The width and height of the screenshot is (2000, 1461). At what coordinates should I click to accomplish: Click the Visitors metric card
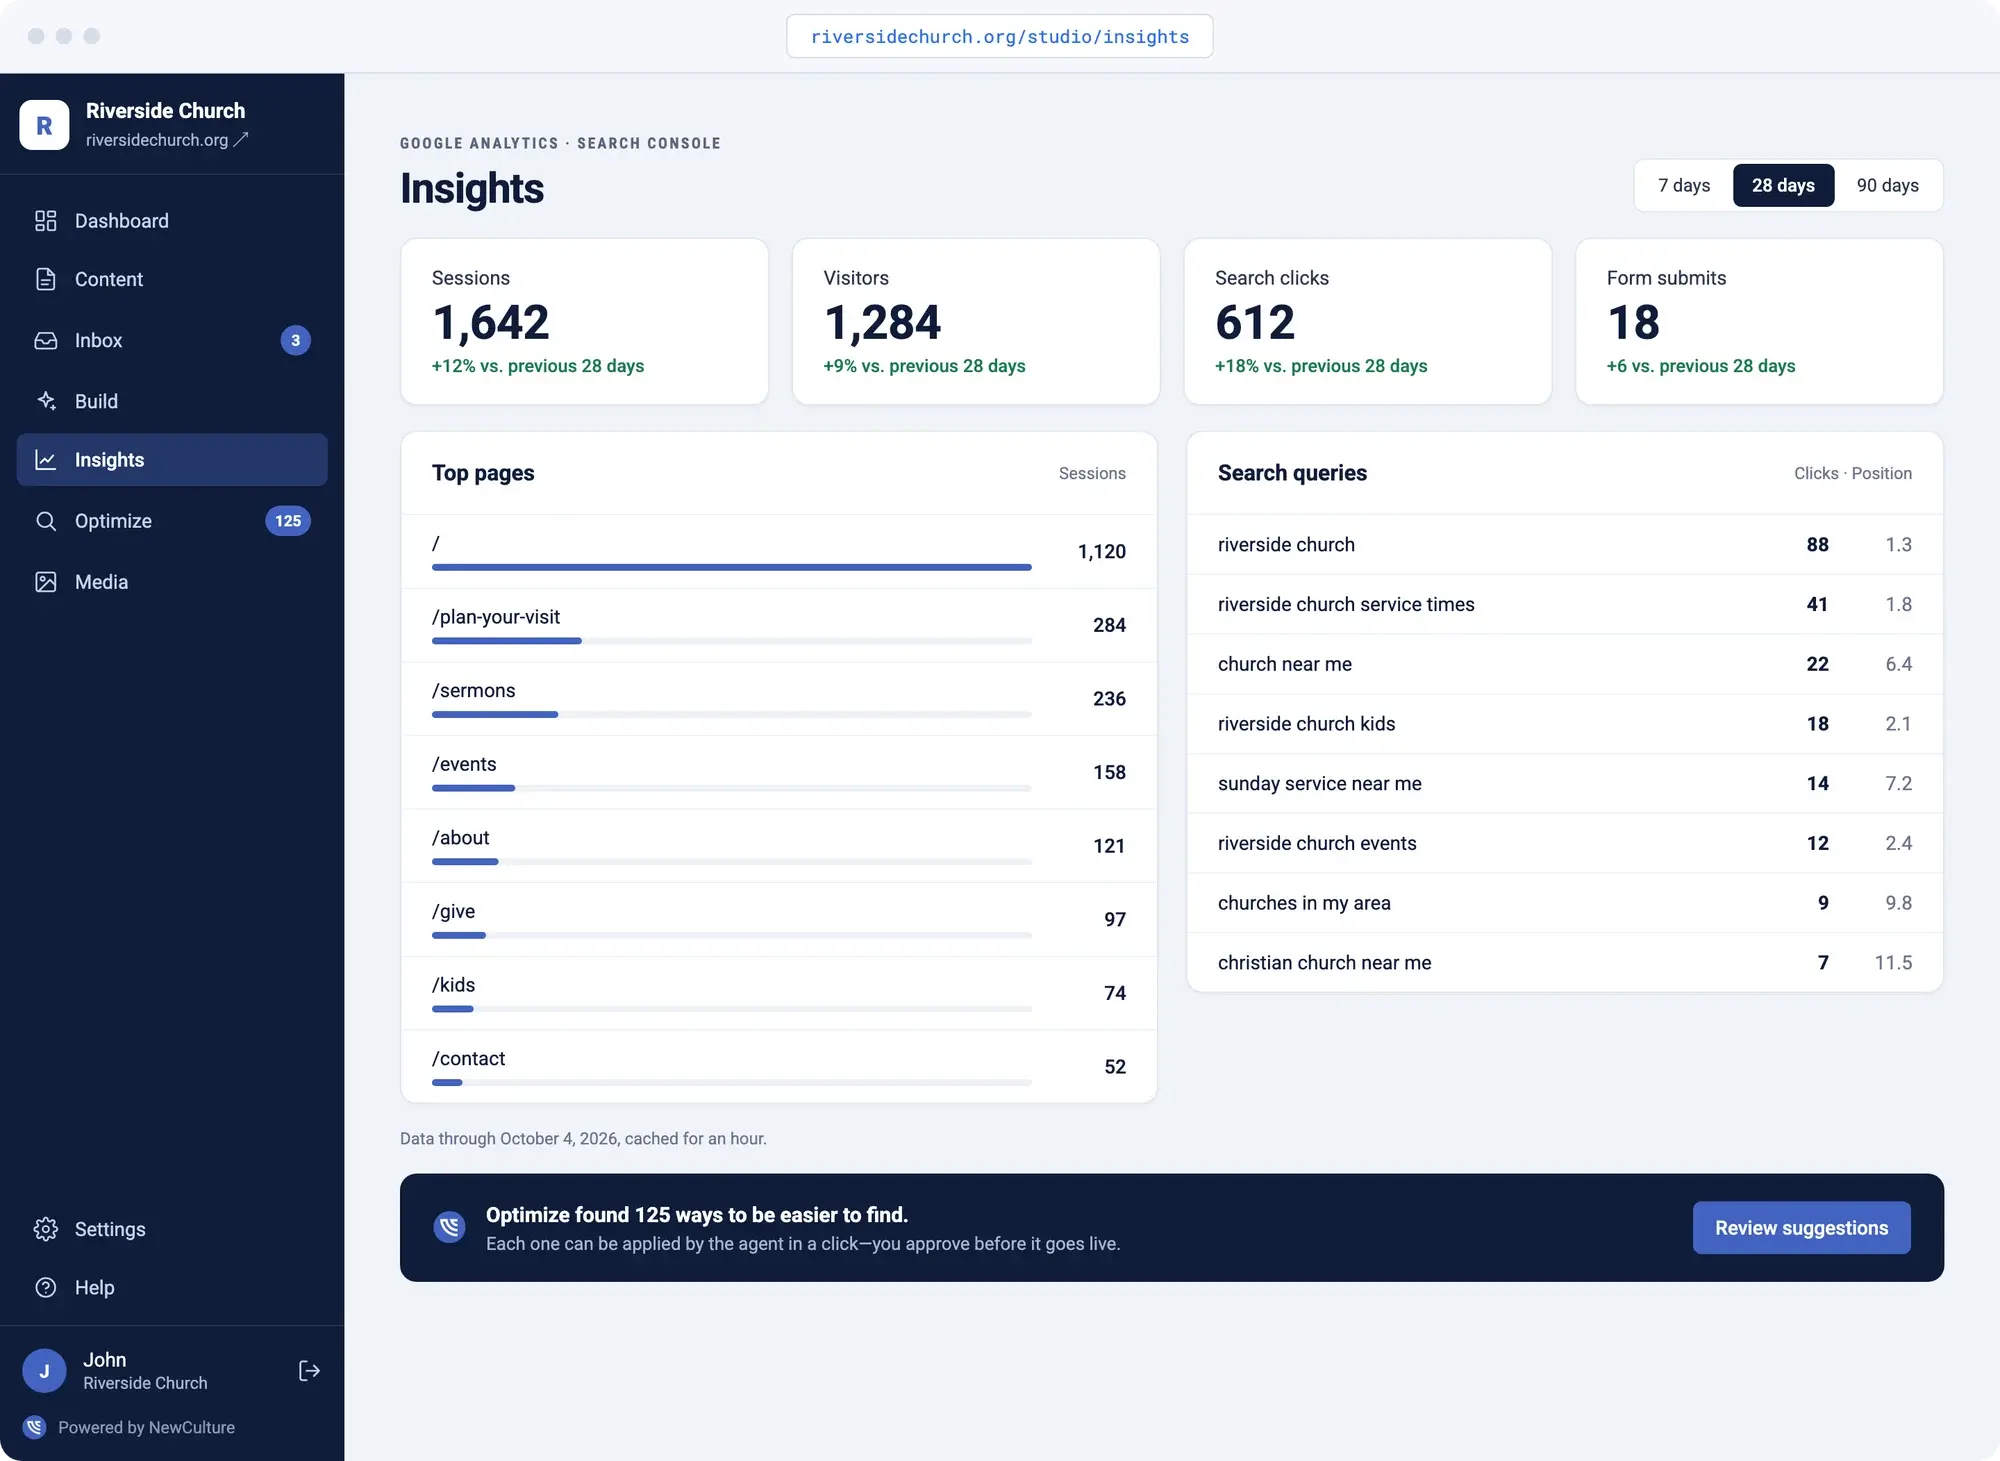pos(975,321)
